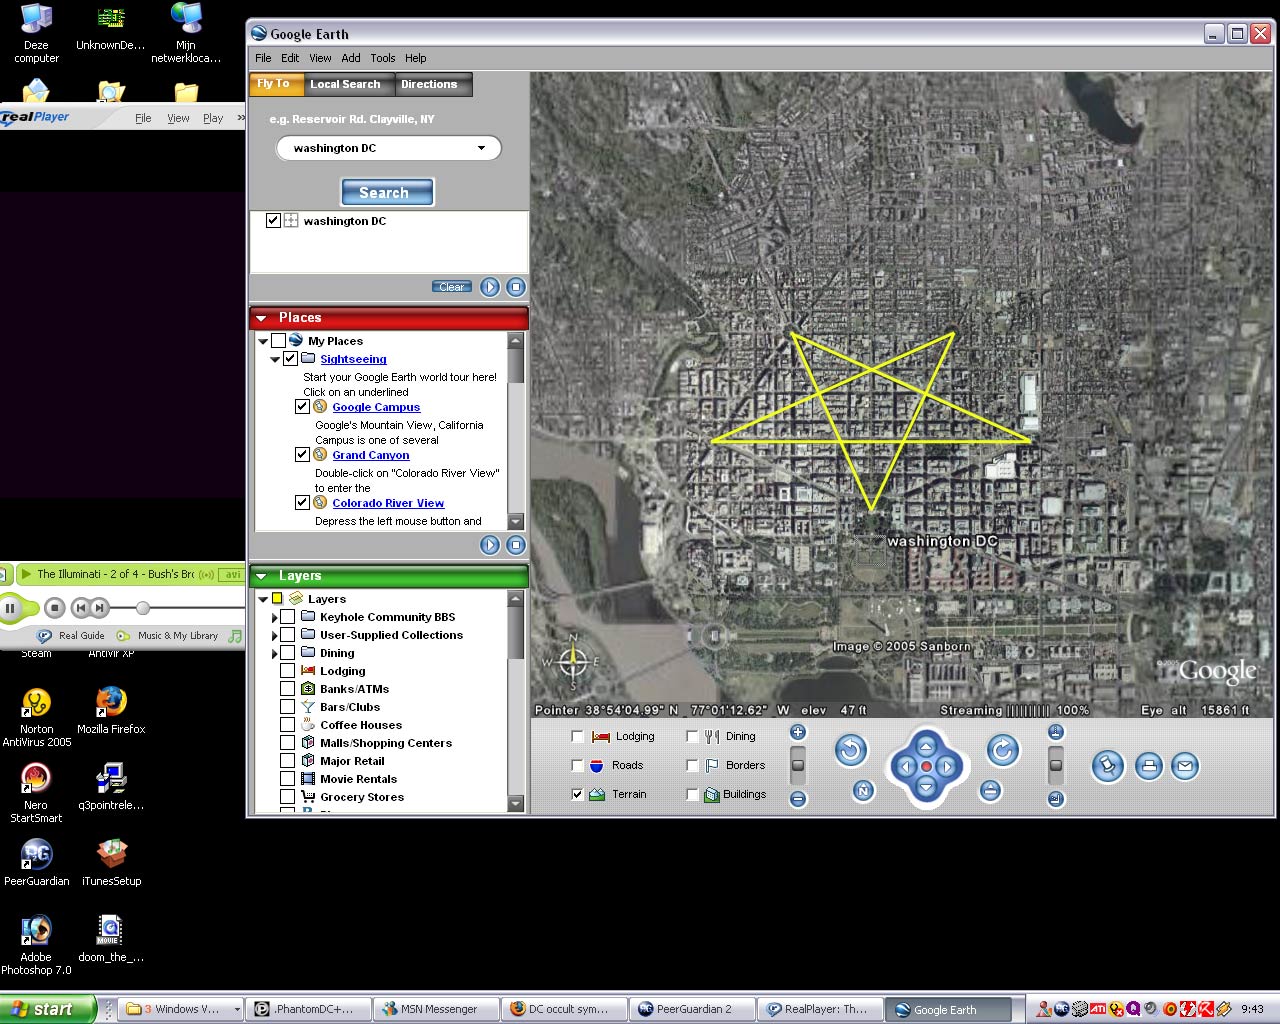
Task: Open Colorado River View link
Action: tap(388, 503)
